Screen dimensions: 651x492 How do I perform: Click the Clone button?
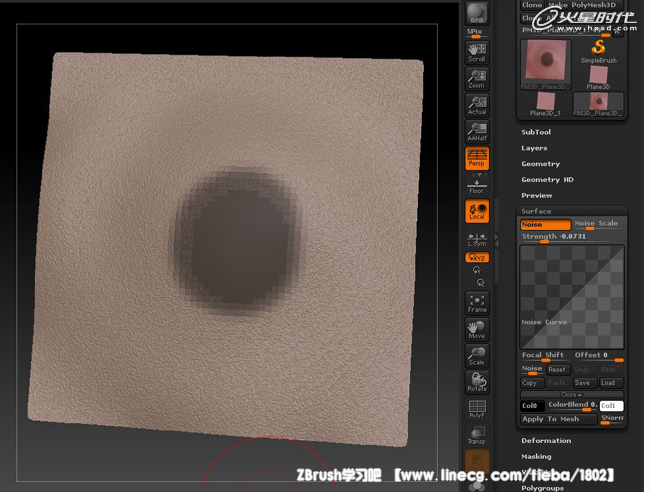point(532,5)
